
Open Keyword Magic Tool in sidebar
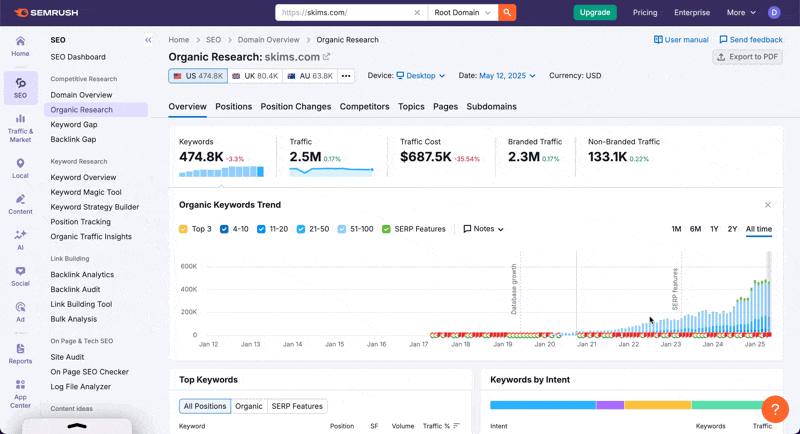[86, 192]
